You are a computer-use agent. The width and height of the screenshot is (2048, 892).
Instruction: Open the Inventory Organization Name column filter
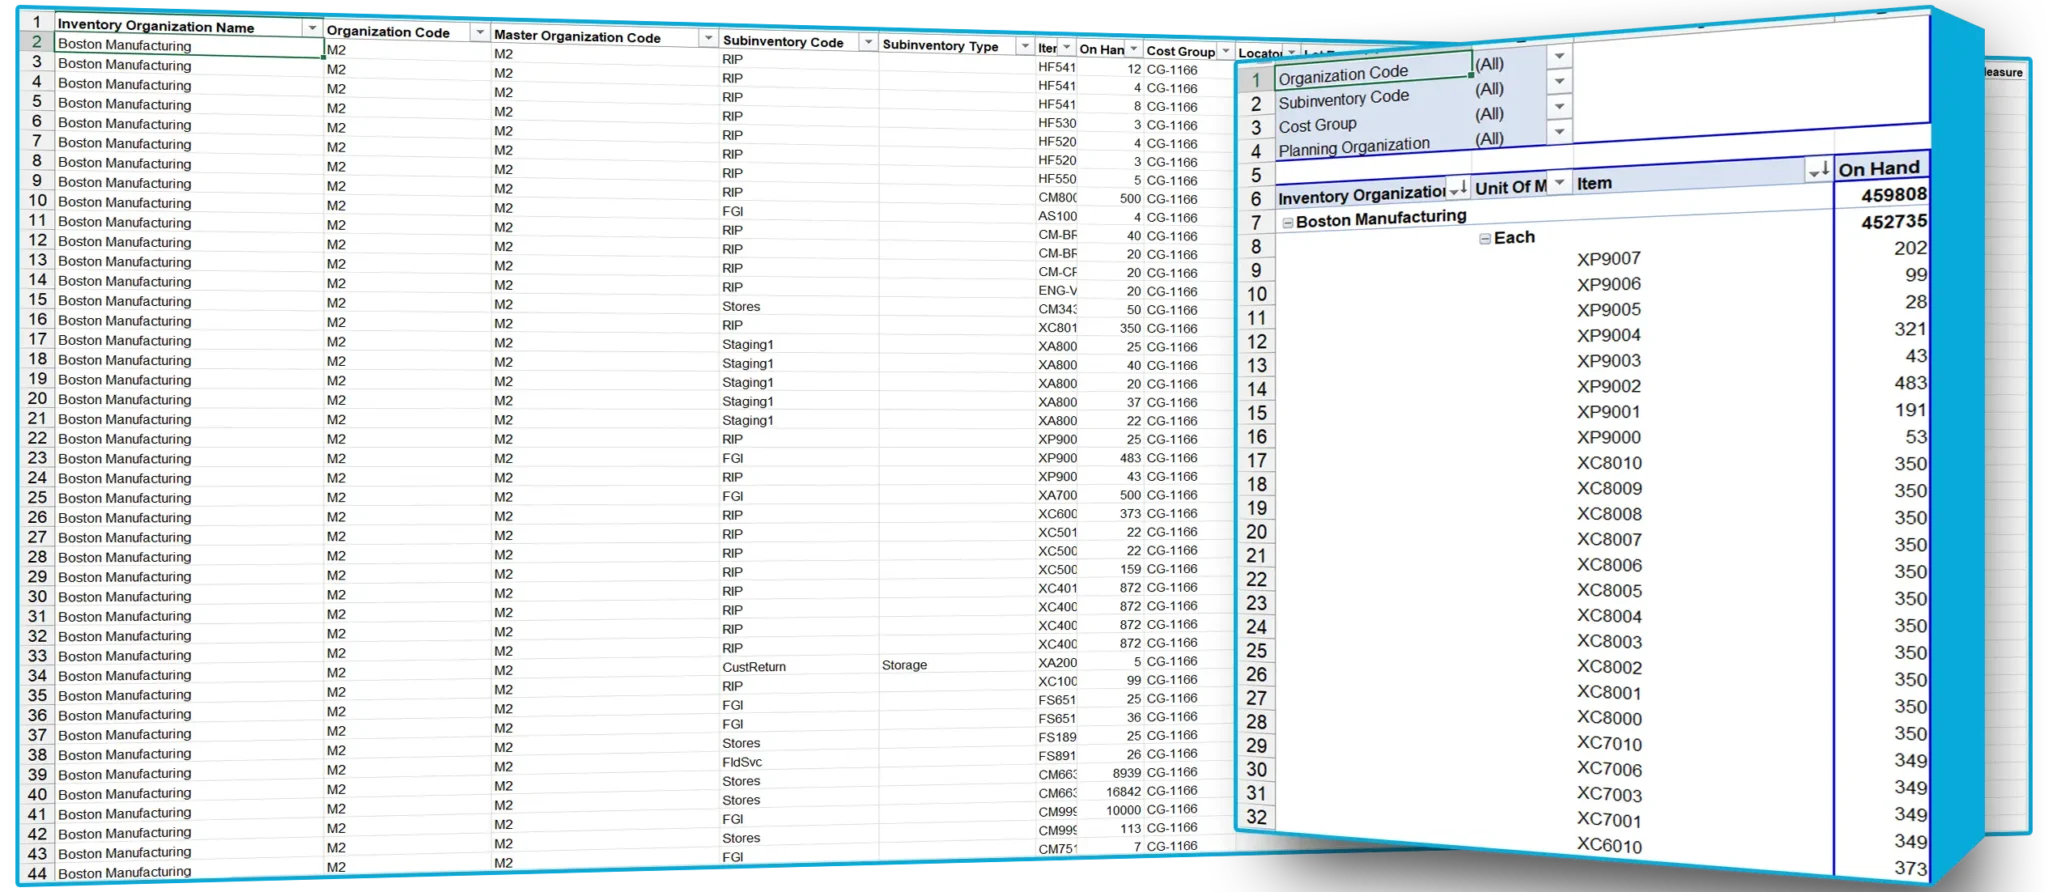[x=312, y=28]
